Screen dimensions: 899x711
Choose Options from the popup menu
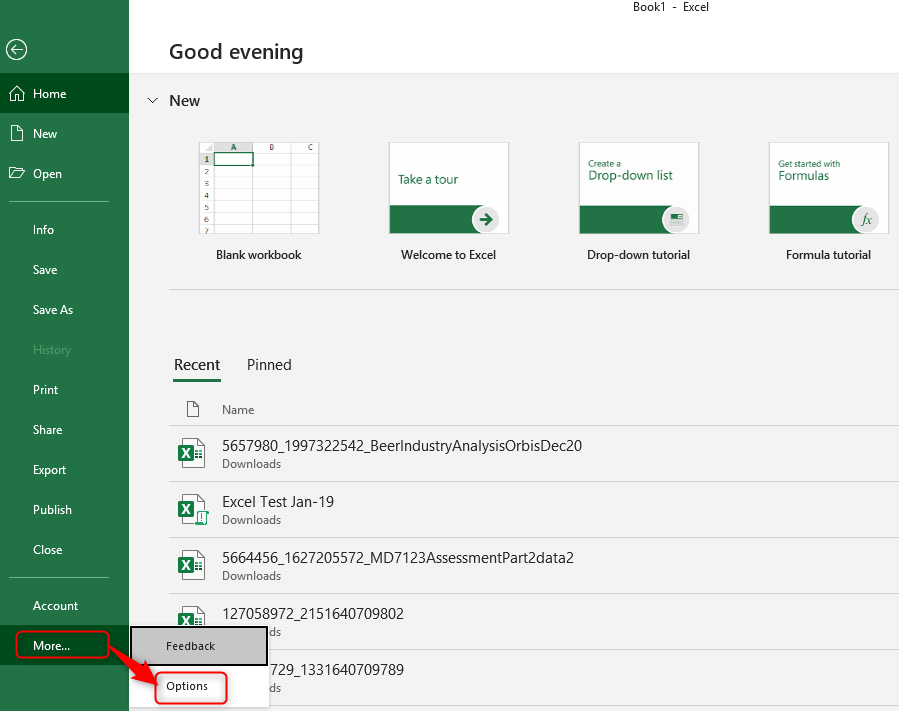pos(199,686)
